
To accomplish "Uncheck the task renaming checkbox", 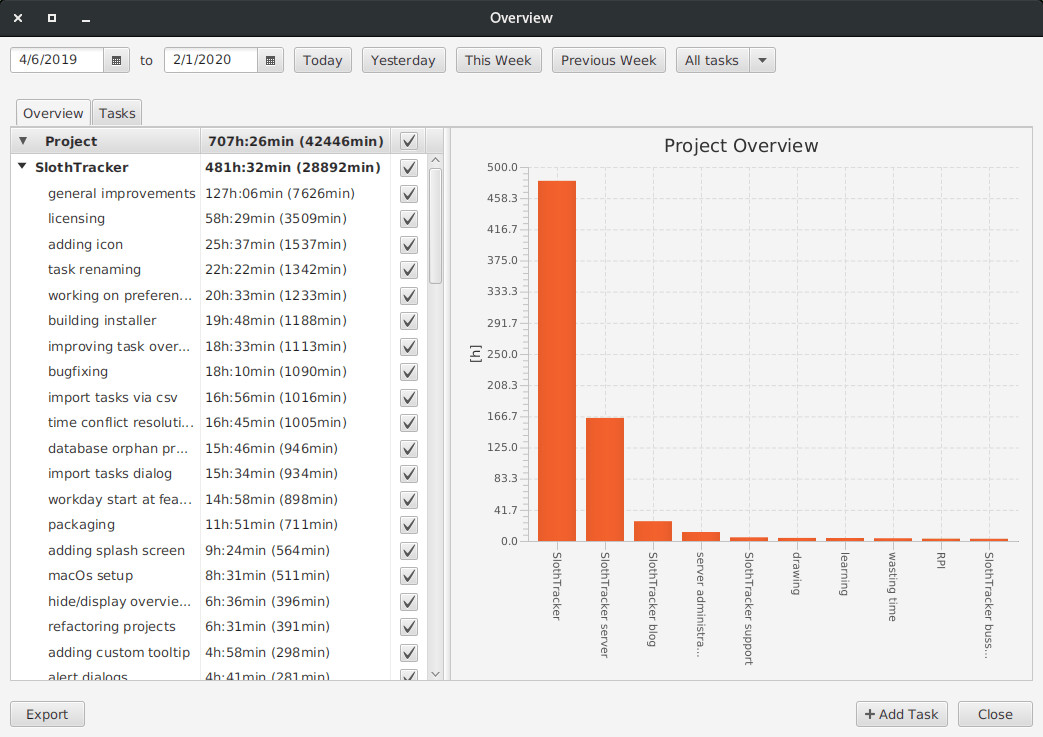I will click(x=409, y=270).
